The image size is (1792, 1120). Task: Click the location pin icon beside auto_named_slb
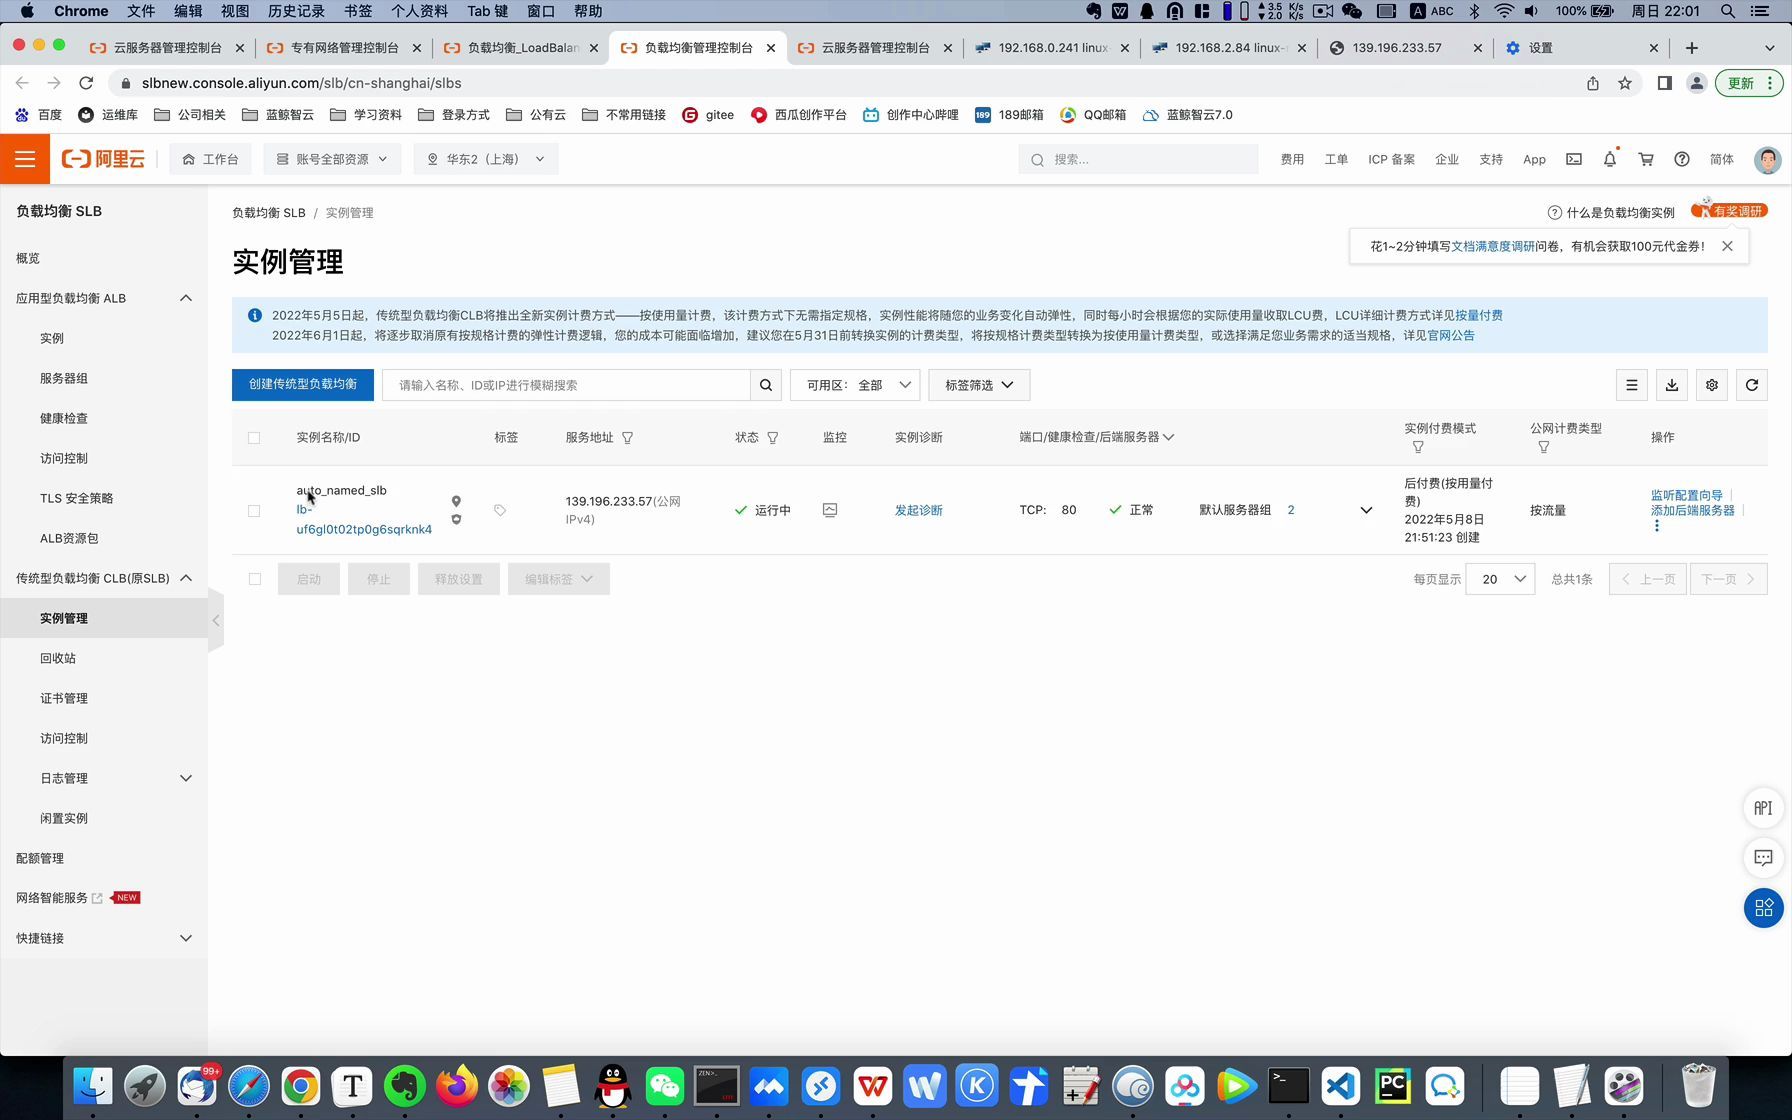[456, 501]
